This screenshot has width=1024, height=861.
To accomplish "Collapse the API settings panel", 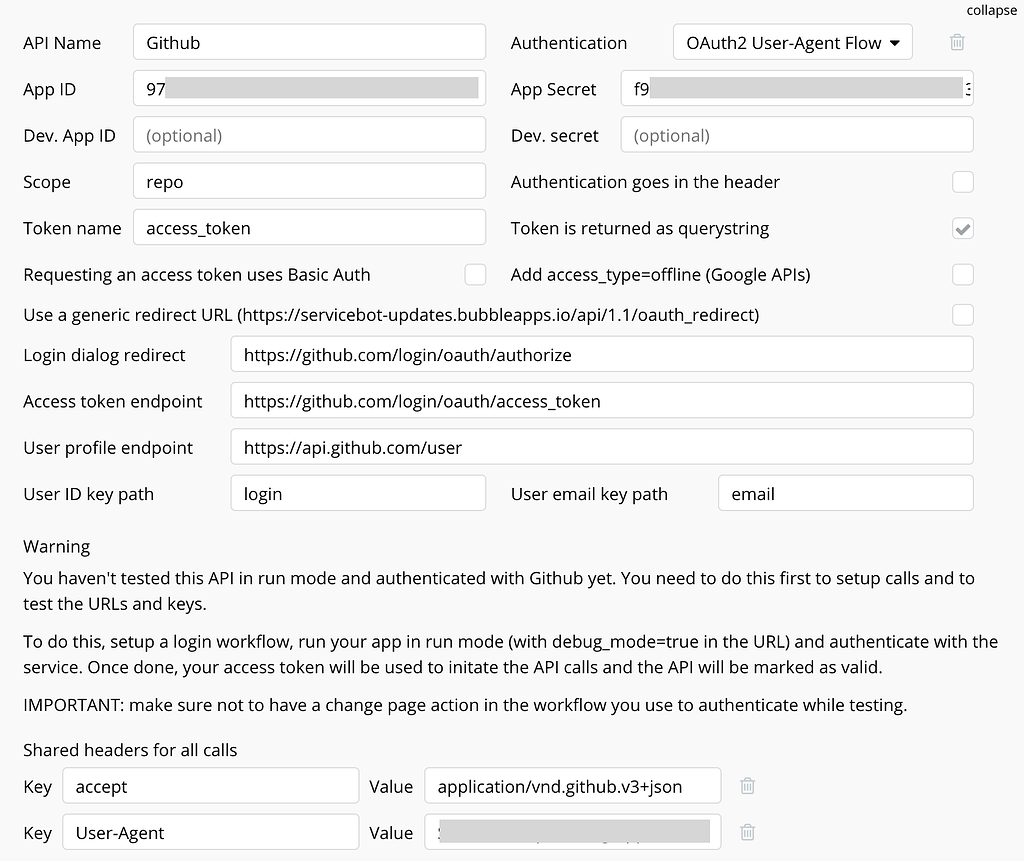I will [991, 10].
